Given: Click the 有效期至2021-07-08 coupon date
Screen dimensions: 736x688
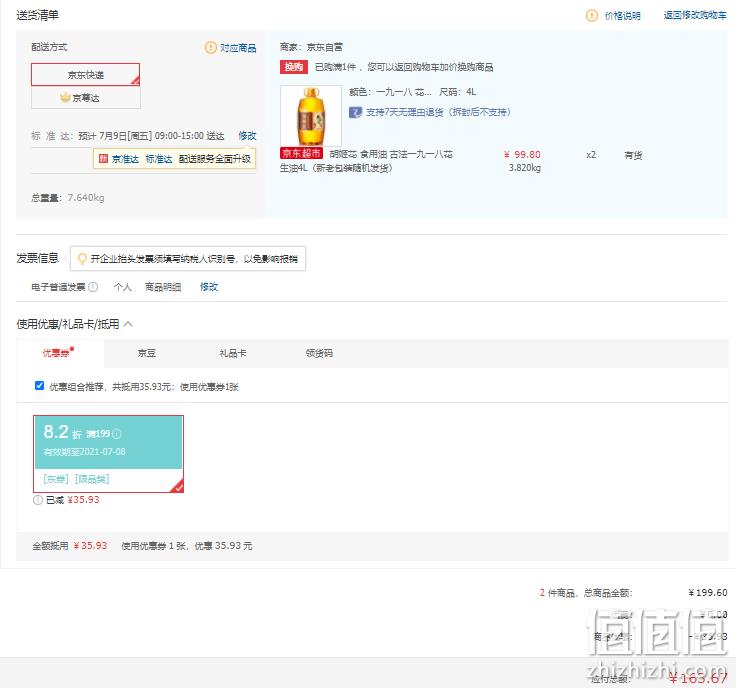Looking at the screenshot, I should (84, 451).
